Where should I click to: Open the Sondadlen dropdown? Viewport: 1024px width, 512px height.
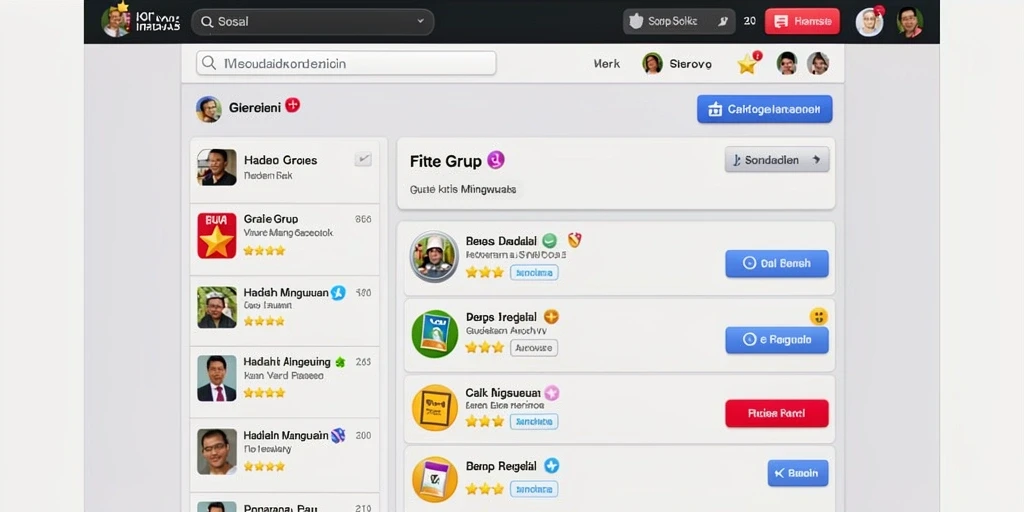coord(777,159)
